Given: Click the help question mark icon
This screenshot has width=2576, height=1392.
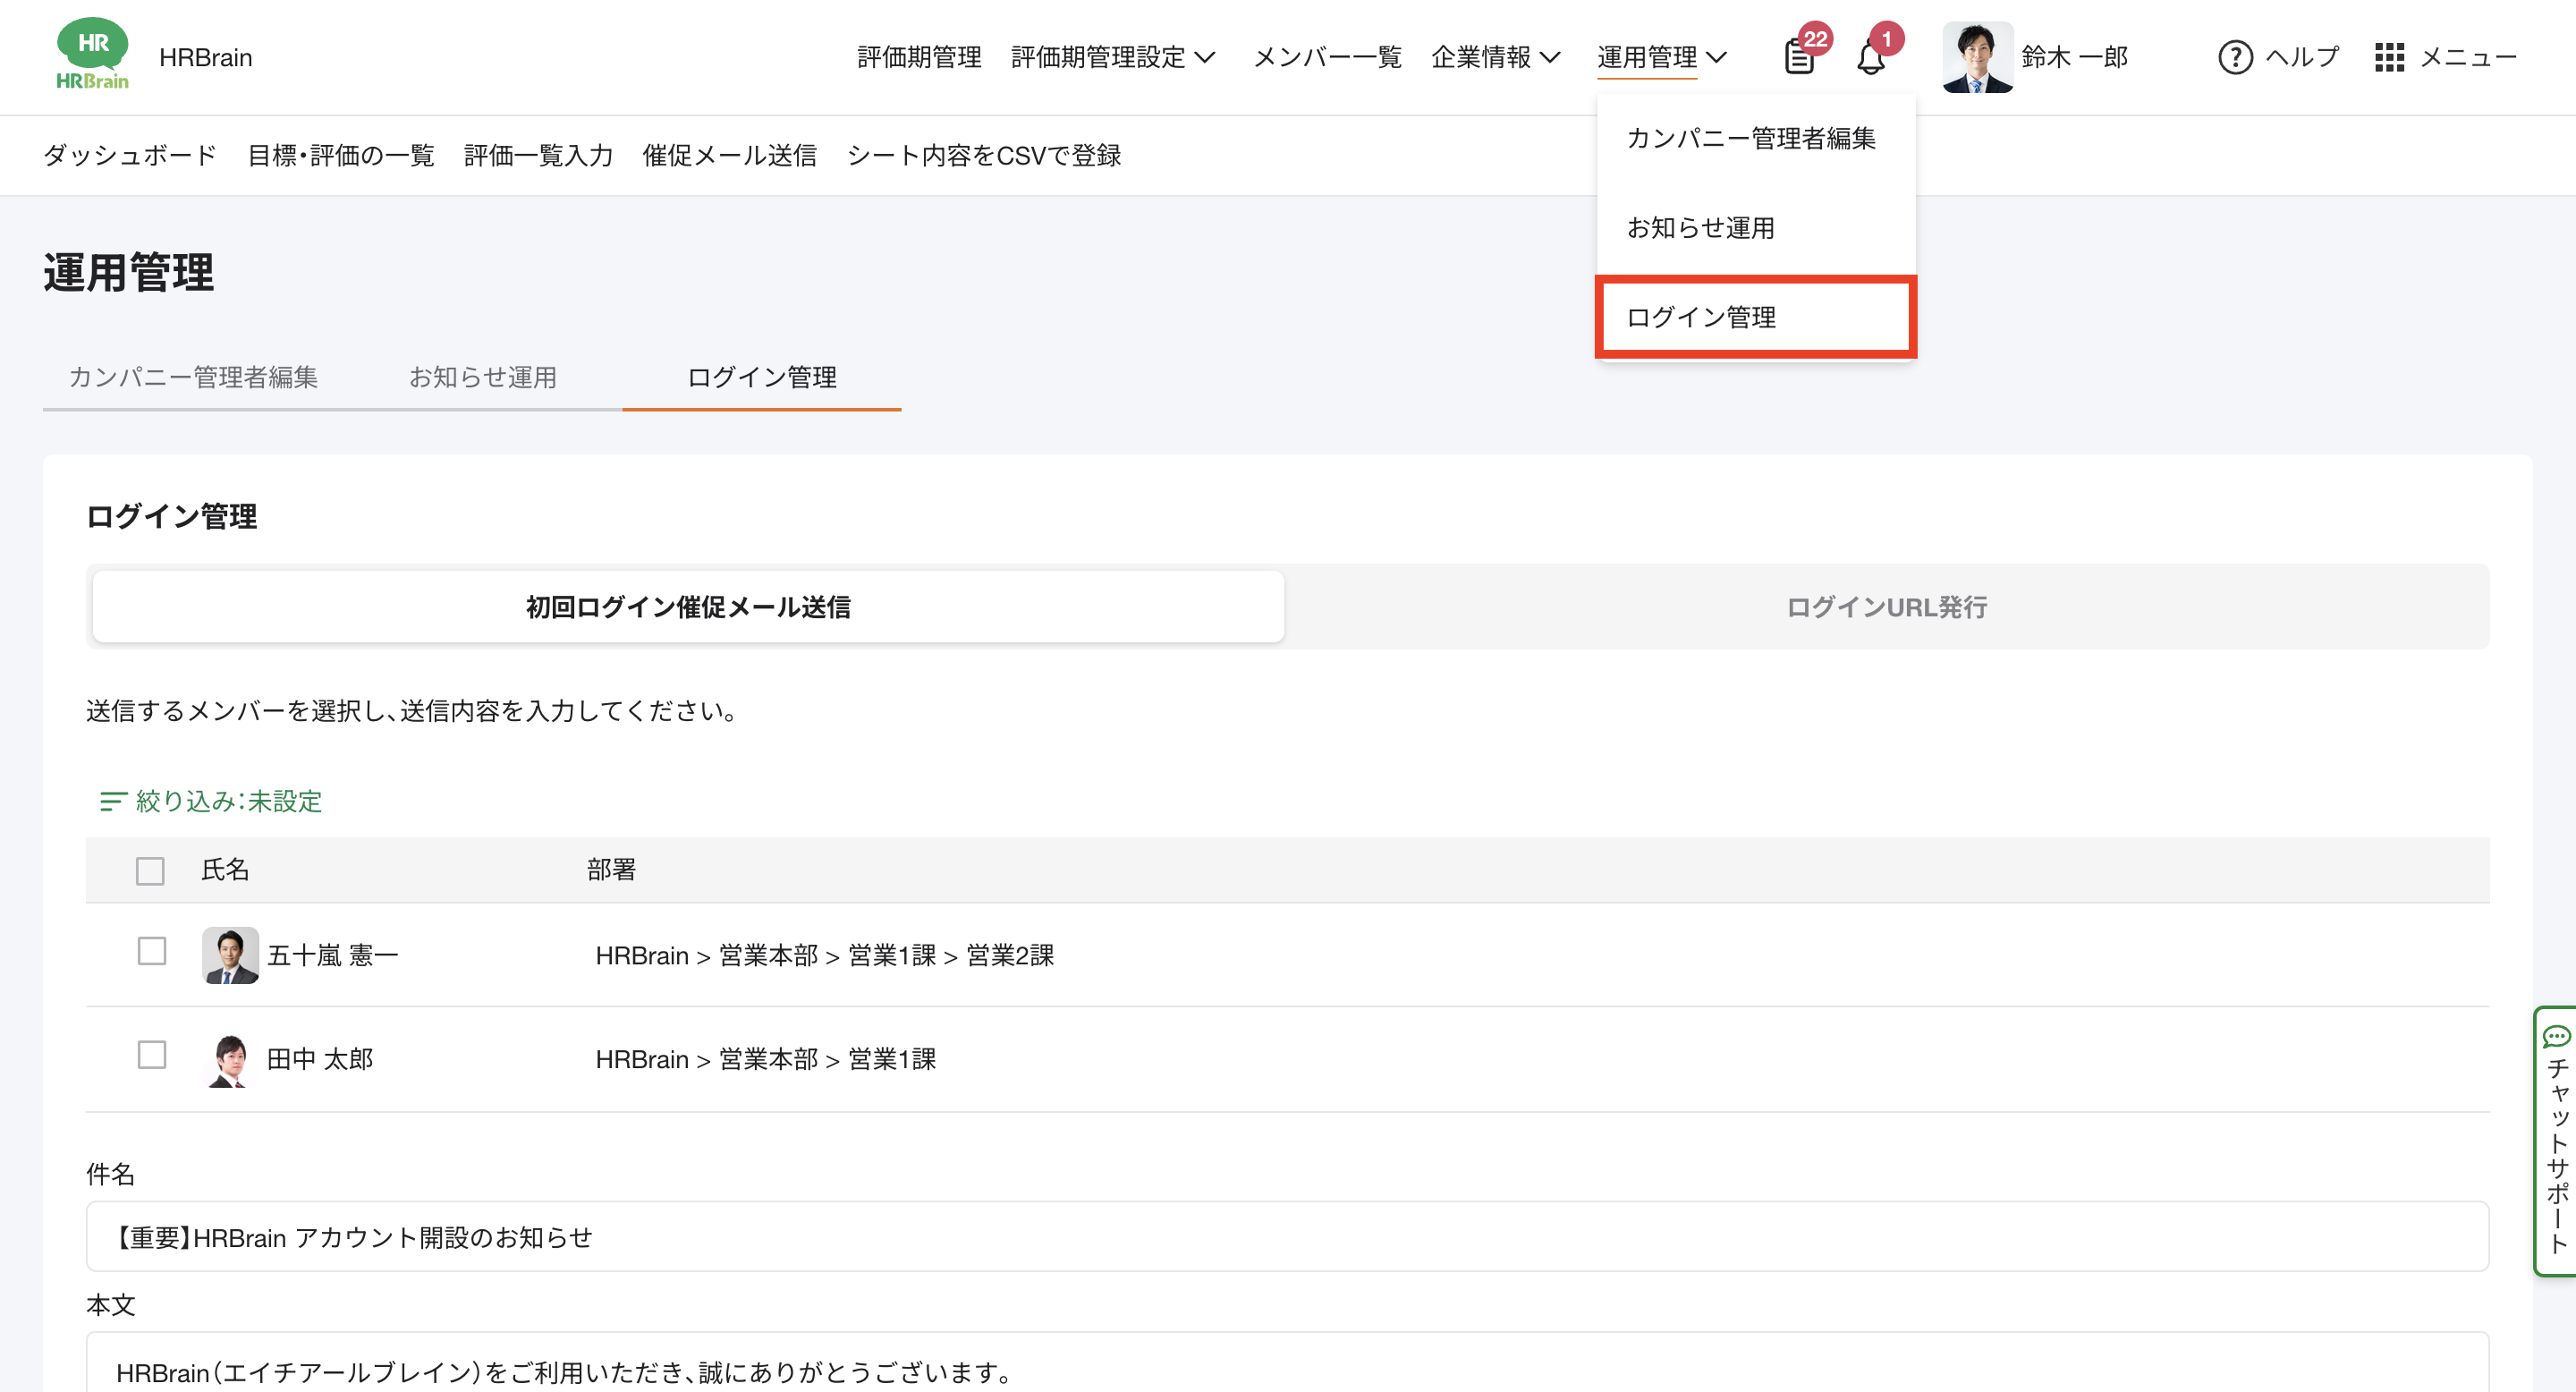Looking at the screenshot, I should (x=2235, y=57).
